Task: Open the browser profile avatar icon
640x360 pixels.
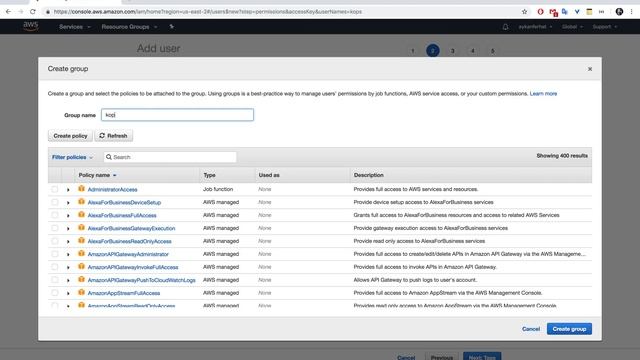Action: [x=619, y=12]
